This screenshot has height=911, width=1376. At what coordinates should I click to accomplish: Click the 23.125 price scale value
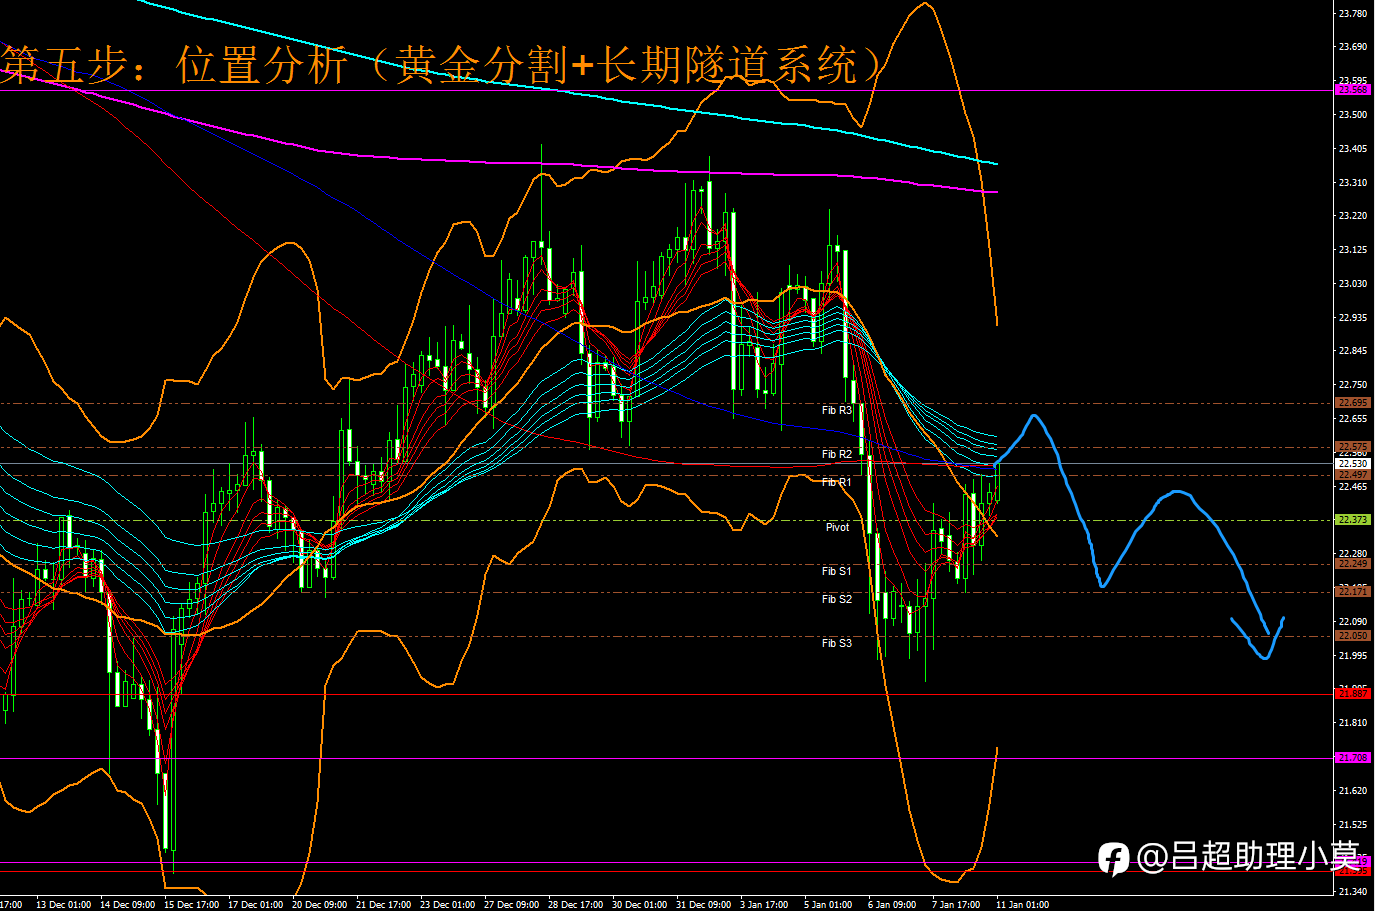[x=1353, y=250]
